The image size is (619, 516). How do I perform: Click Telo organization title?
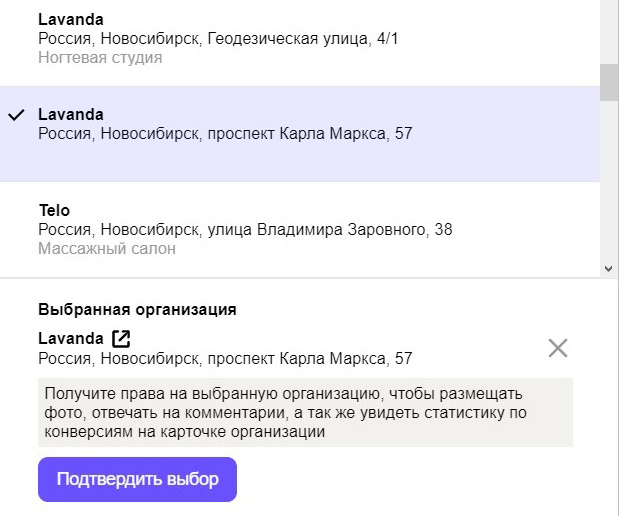tap(54, 210)
